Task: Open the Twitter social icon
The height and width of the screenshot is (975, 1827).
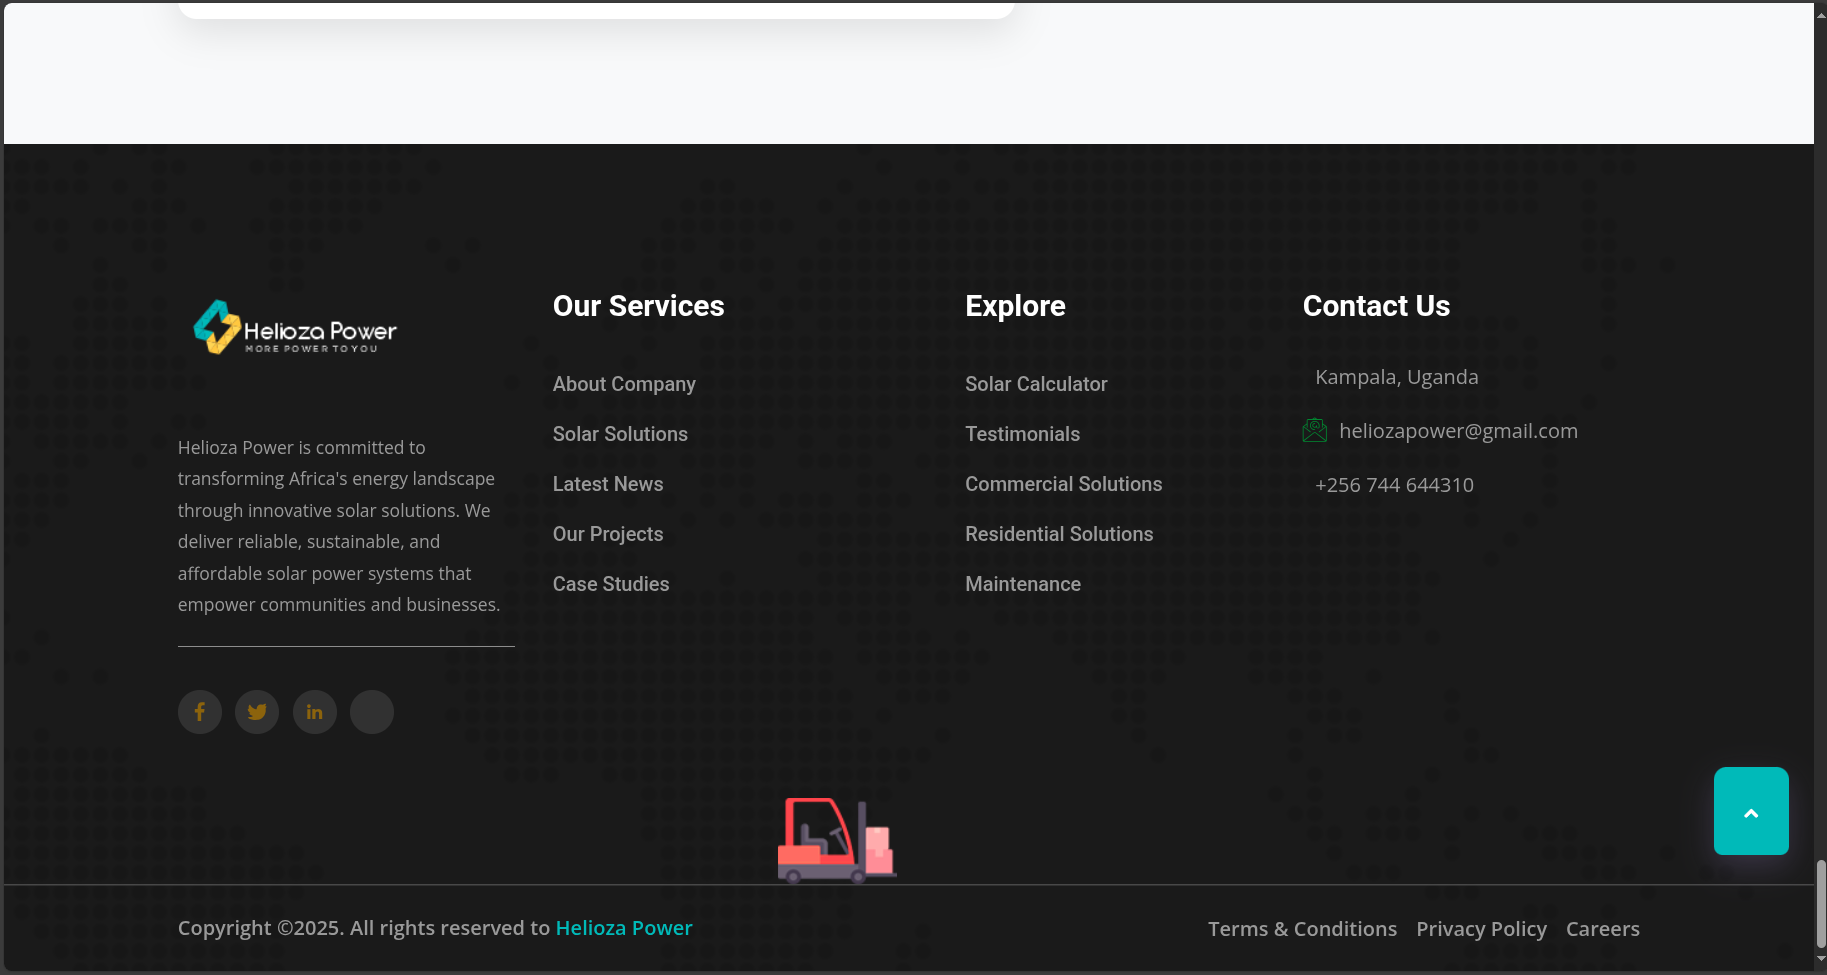Action: tap(257, 712)
